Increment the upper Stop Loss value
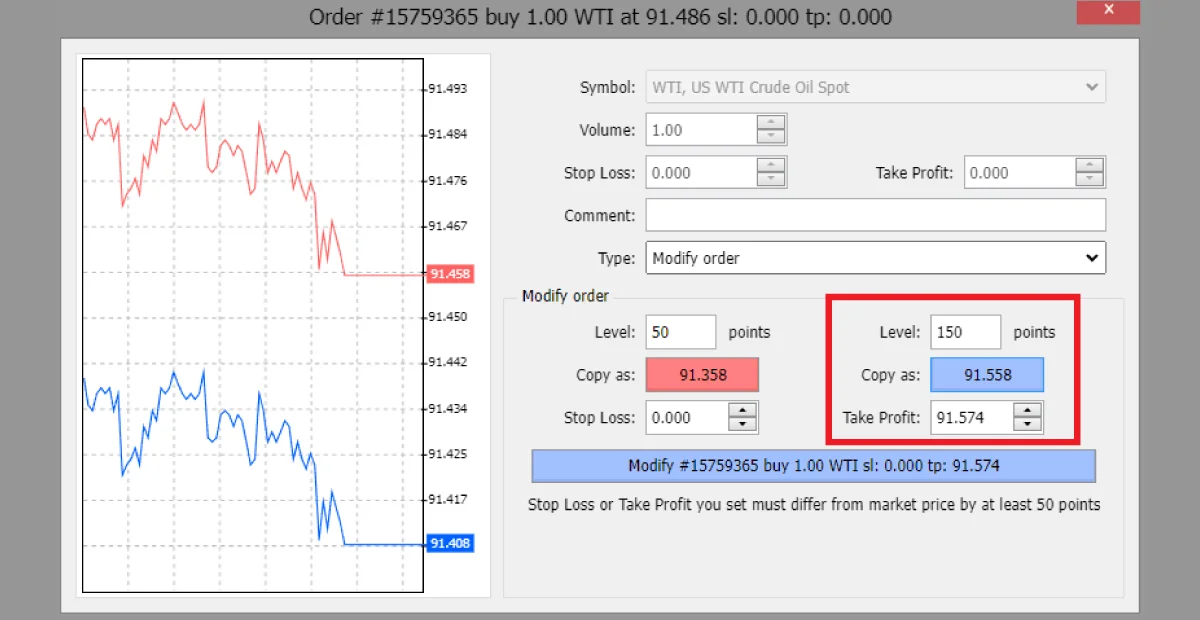The width and height of the screenshot is (1200, 620). tap(771, 166)
